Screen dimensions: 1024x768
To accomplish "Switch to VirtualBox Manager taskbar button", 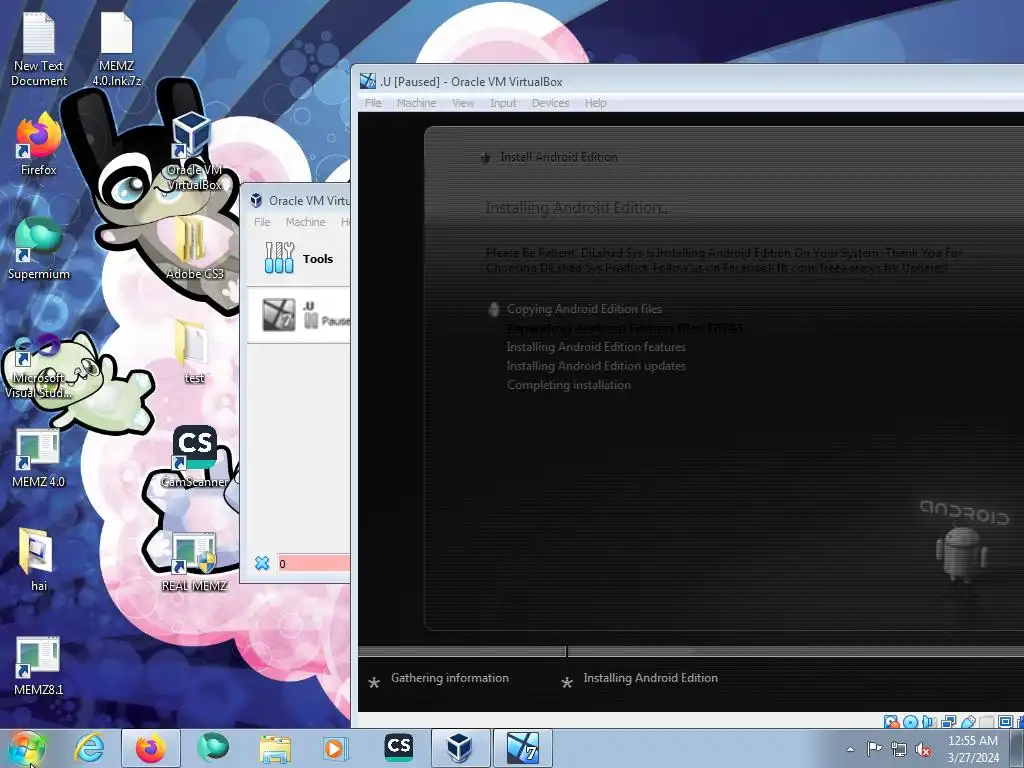I will click(x=460, y=748).
